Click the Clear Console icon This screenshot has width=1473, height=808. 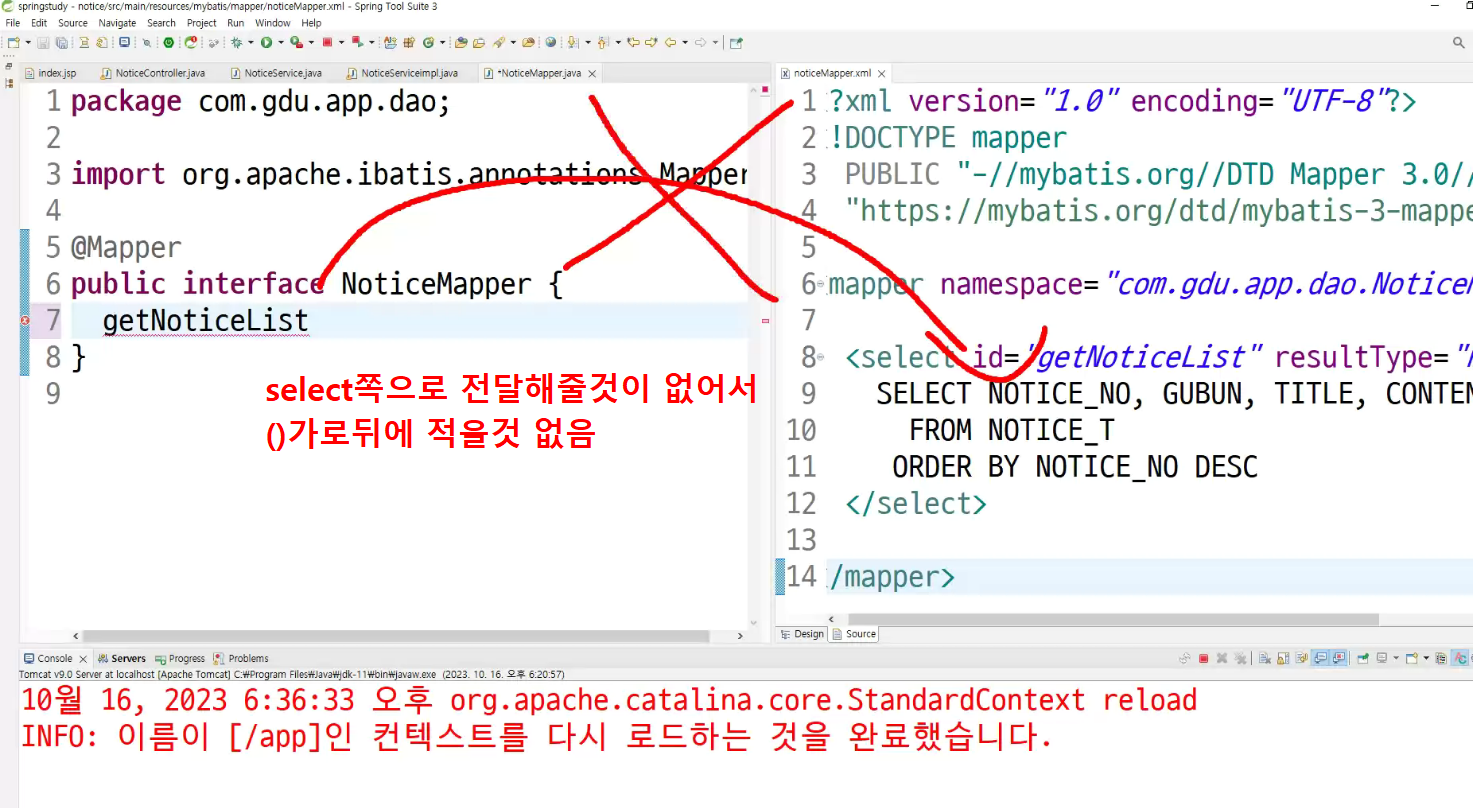pos(1265,658)
